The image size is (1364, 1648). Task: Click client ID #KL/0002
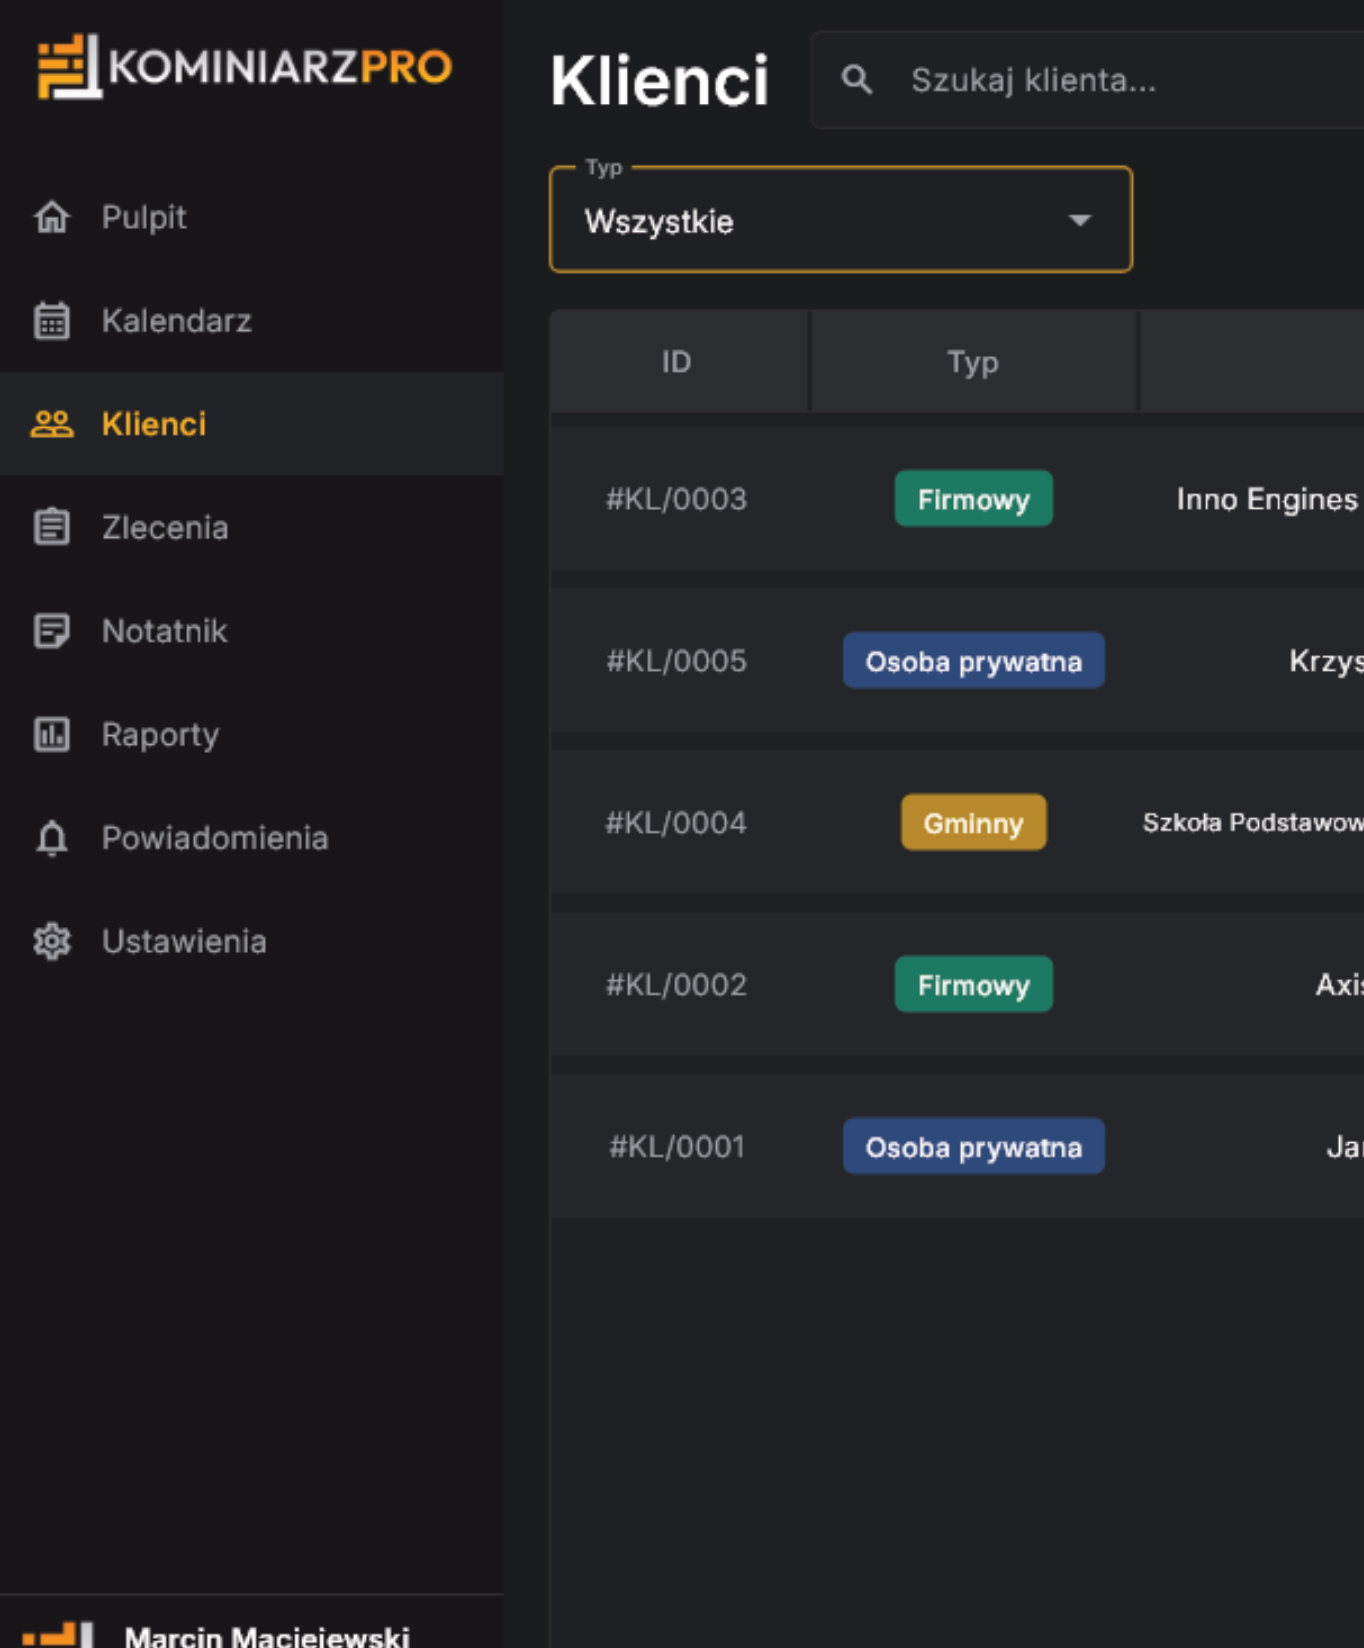[677, 985]
